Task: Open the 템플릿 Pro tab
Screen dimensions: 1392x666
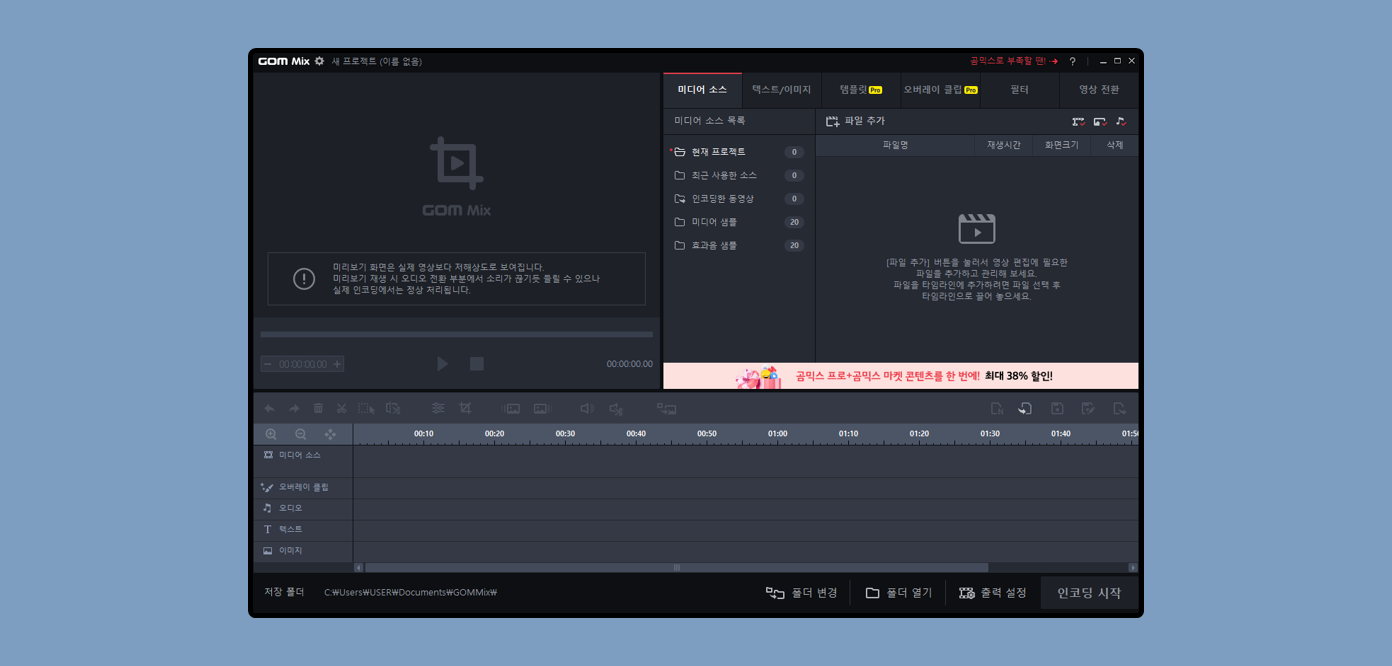Action: click(x=861, y=90)
